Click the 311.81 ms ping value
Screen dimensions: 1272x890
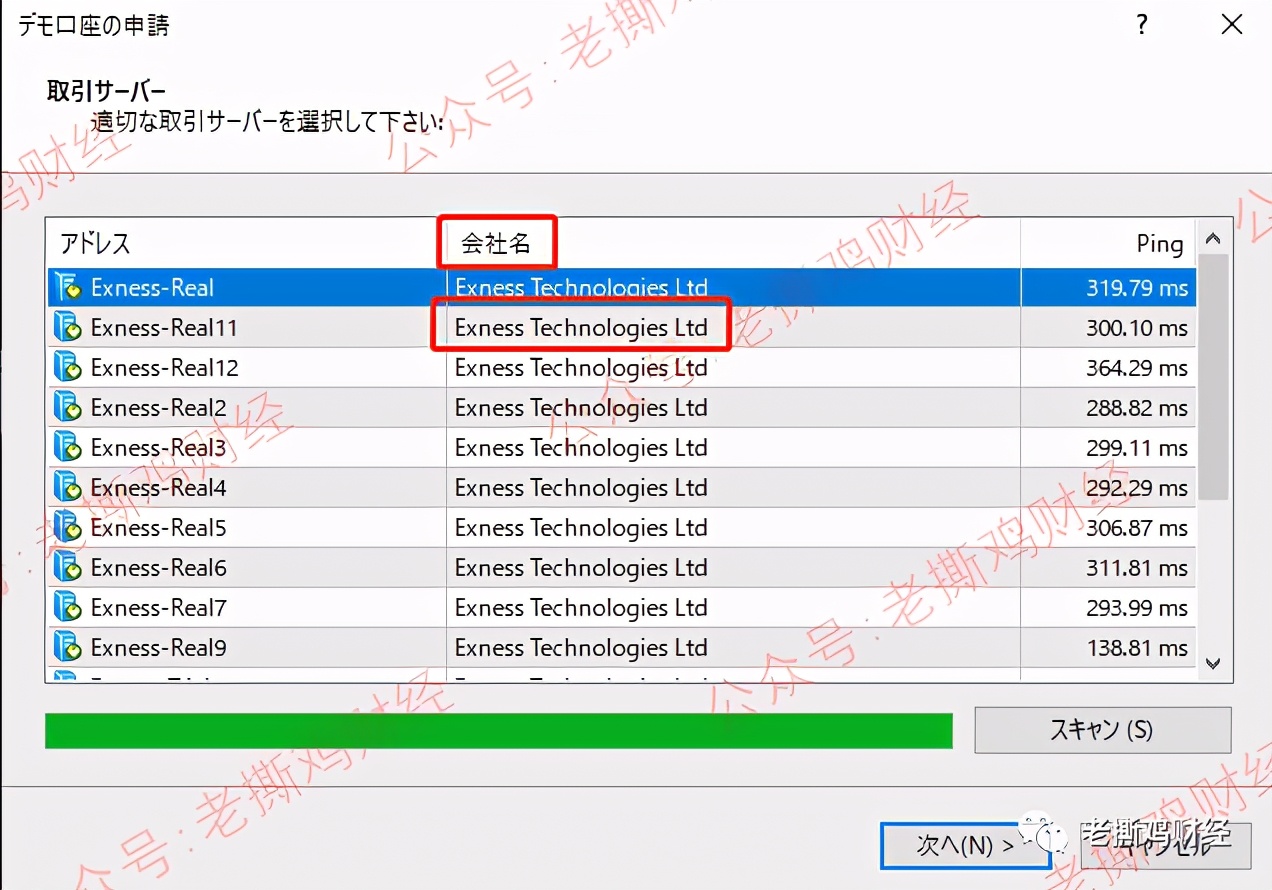click(x=1138, y=568)
